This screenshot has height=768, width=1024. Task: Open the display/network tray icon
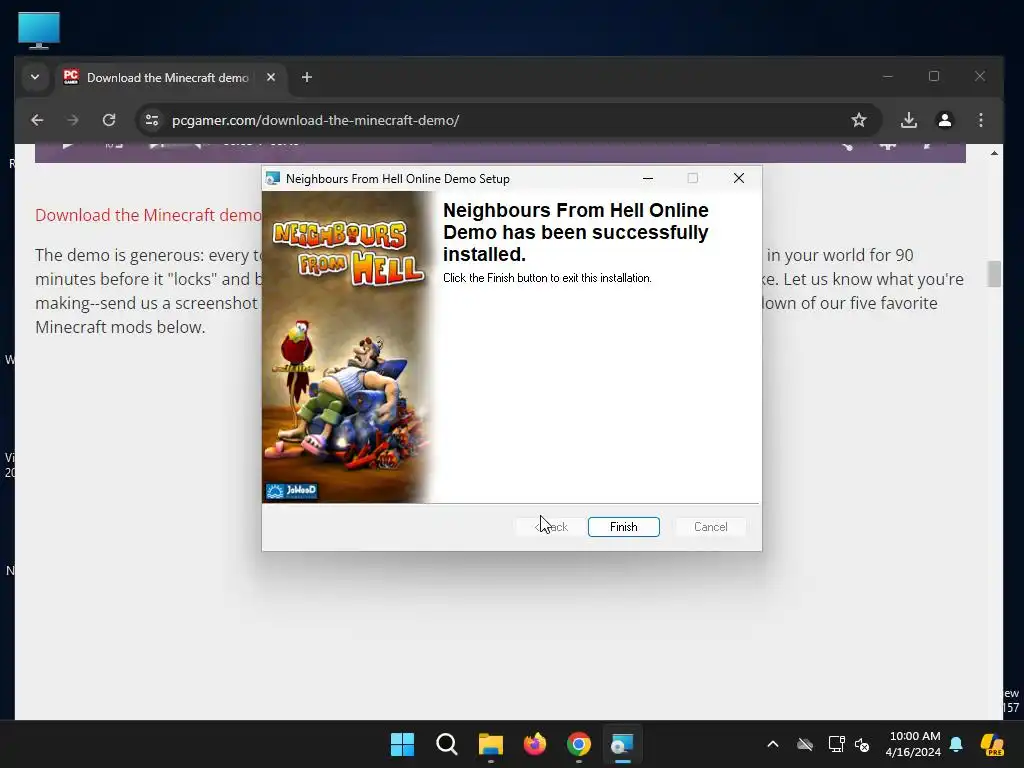(836, 744)
